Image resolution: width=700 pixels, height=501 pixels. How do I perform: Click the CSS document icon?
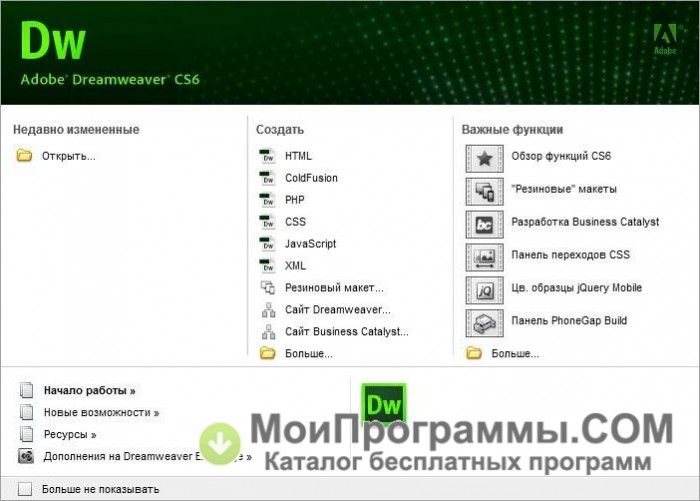pos(267,221)
